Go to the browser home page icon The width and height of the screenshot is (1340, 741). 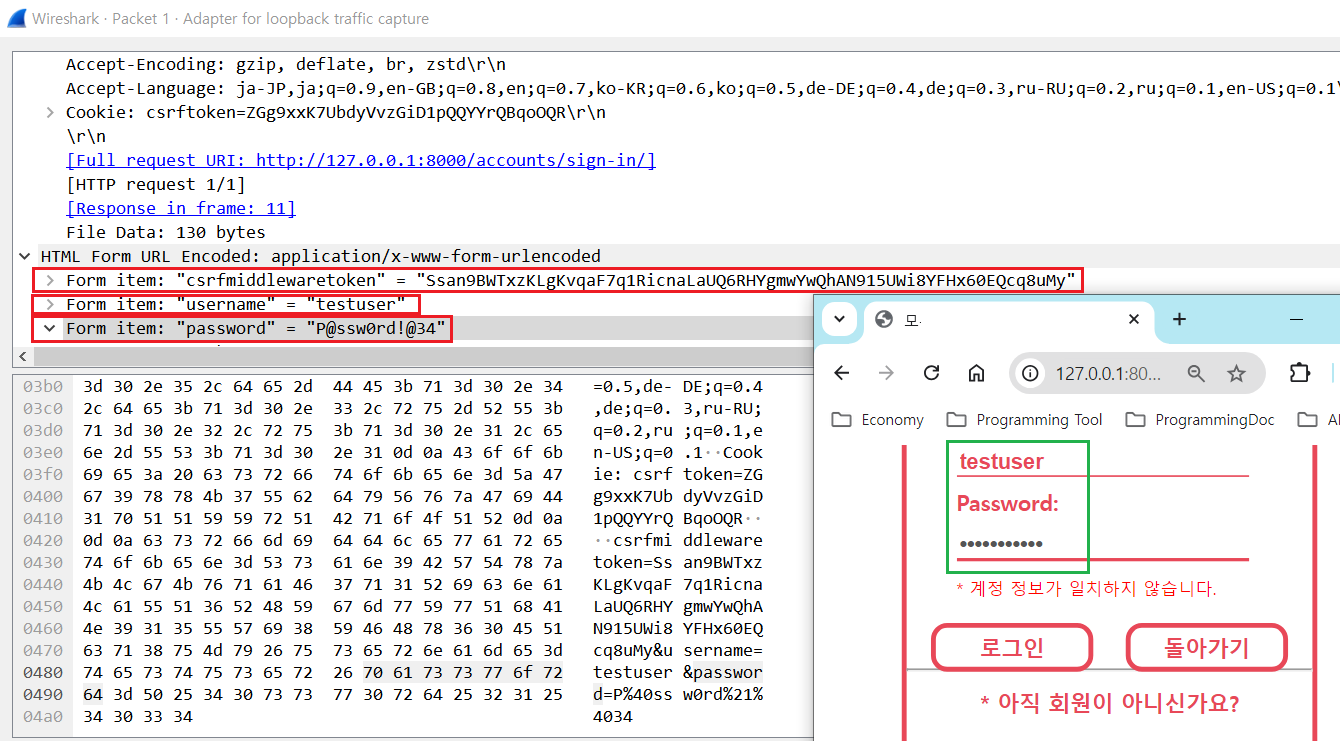click(x=976, y=373)
